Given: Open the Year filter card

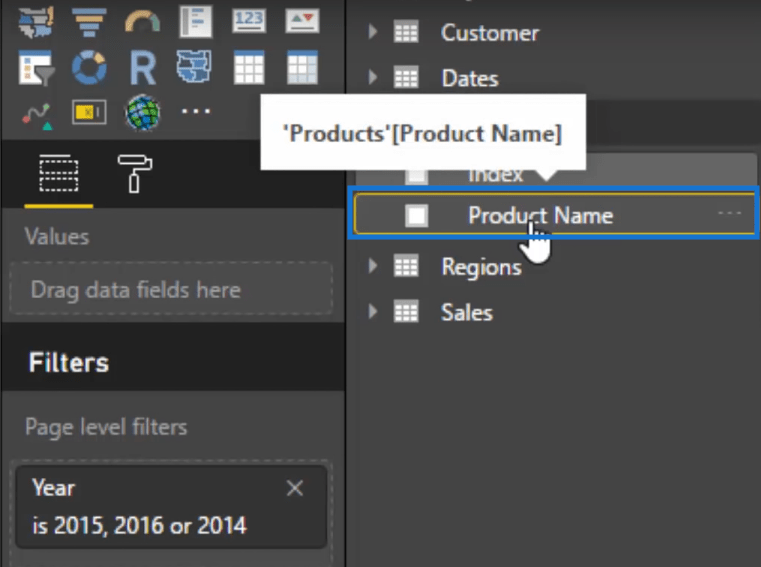Looking at the screenshot, I should (x=171, y=507).
